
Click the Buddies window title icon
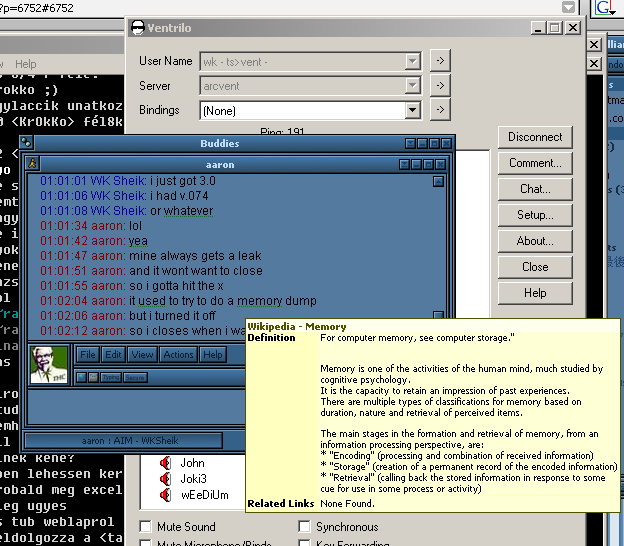[x=26, y=142]
